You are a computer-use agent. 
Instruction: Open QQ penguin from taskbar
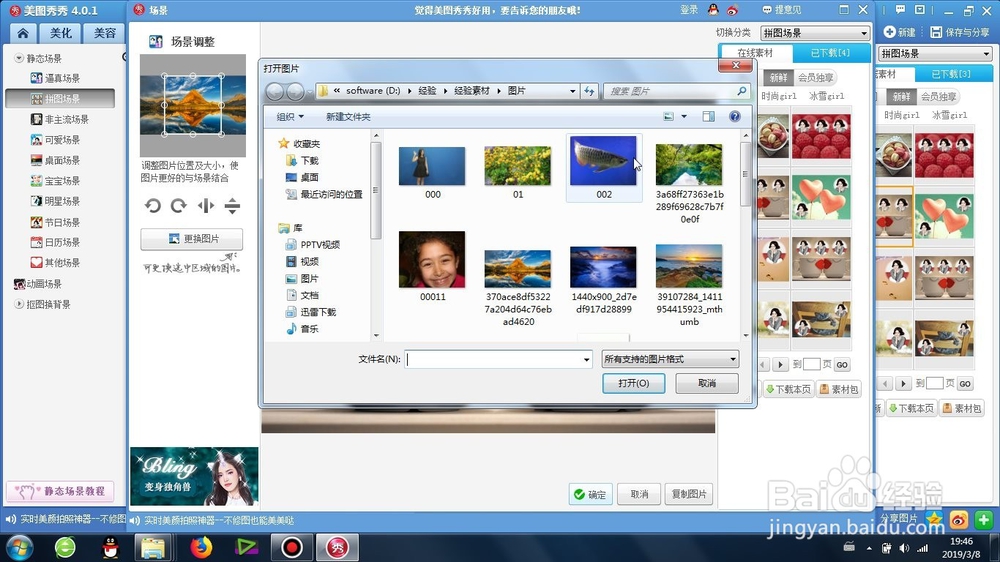(110, 547)
